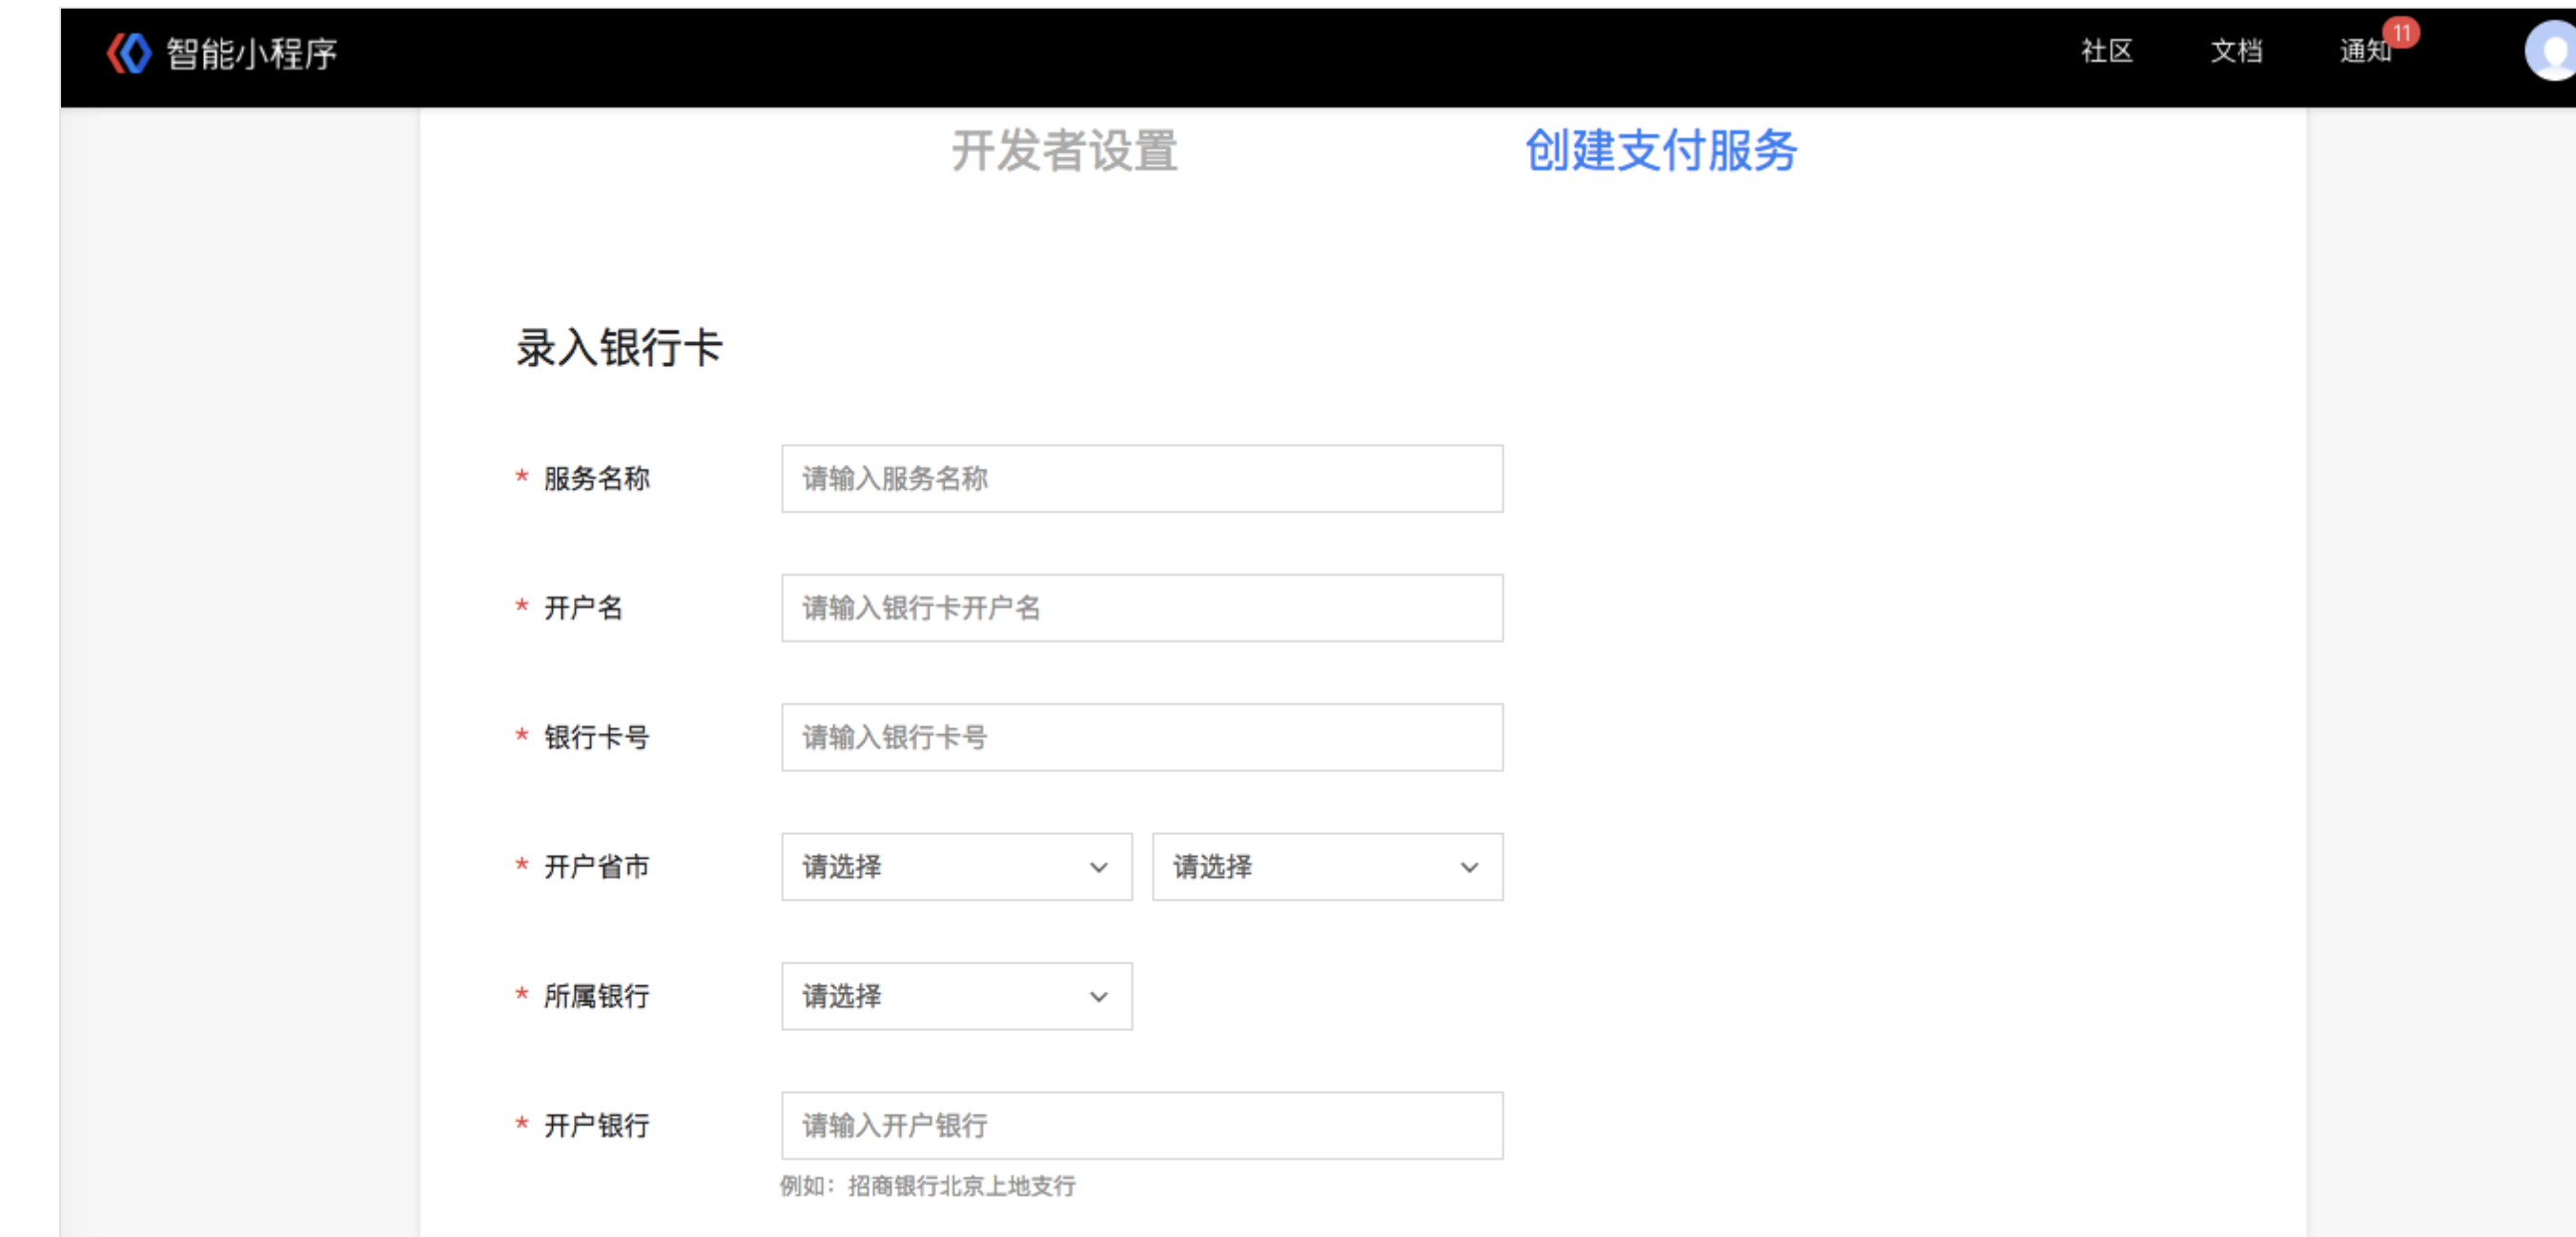The image size is (2576, 1237).
Task: Open the 开户省市 city dropdown
Action: coord(1327,867)
